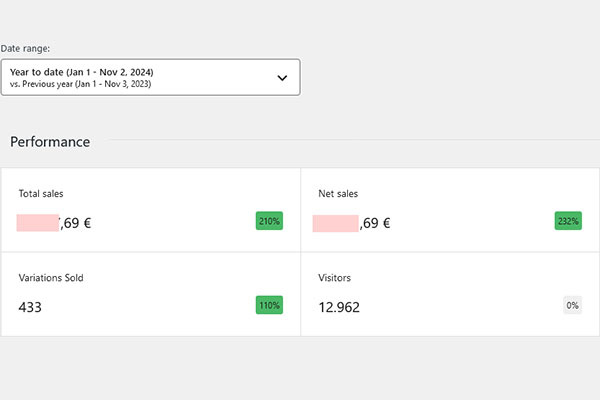The height and width of the screenshot is (400, 600).
Task: Click the green 210% change badge
Action: [x=269, y=221]
